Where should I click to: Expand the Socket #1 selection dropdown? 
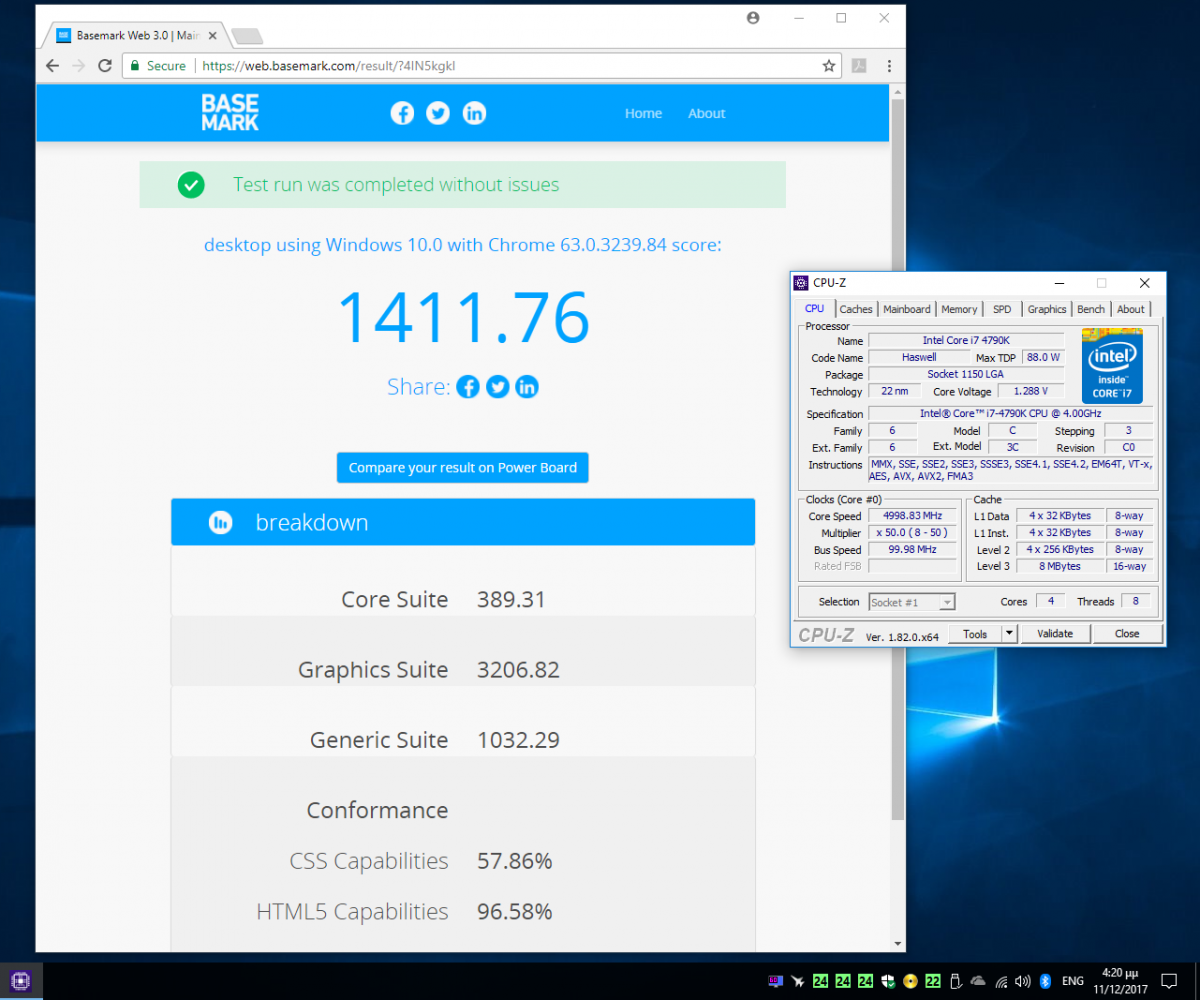[911, 602]
